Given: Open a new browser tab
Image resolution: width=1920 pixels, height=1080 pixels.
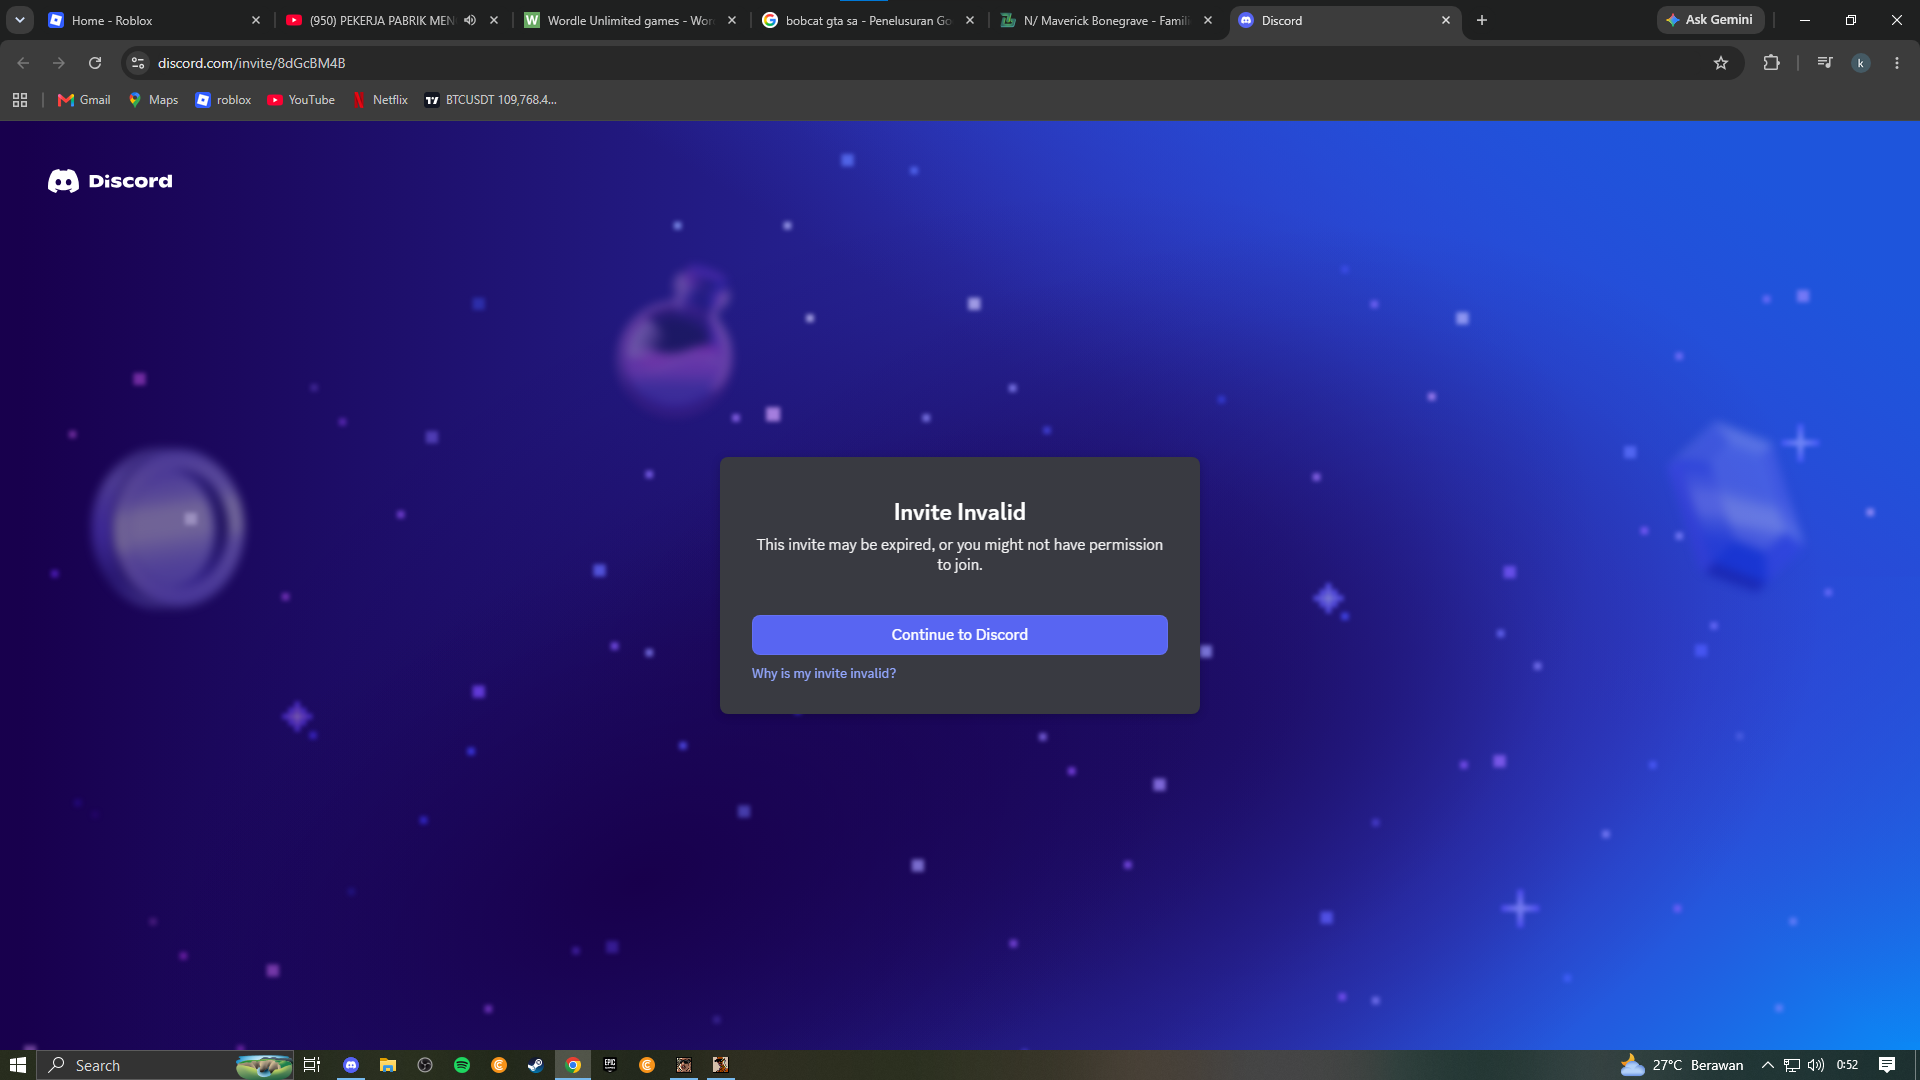Looking at the screenshot, I should pyautogui.click(x=1482, y=20).
